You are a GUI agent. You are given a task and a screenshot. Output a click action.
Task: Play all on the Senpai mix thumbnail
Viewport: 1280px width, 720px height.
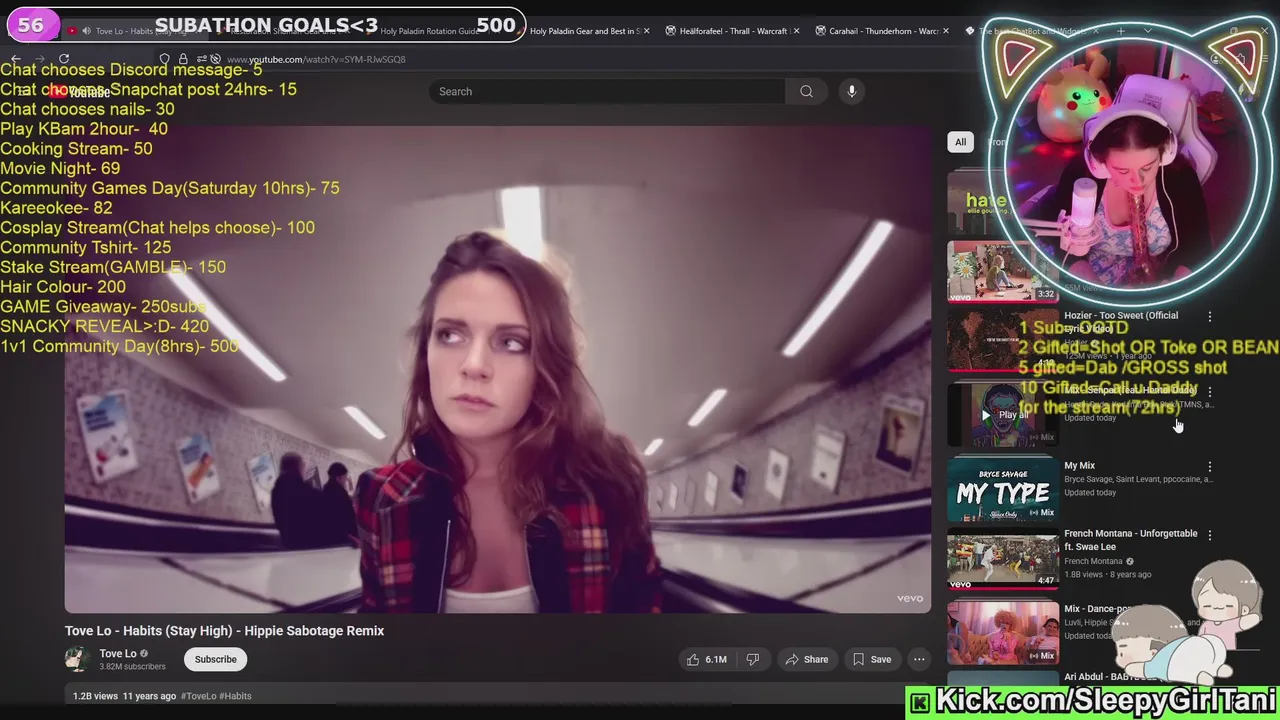(1002, 414)
